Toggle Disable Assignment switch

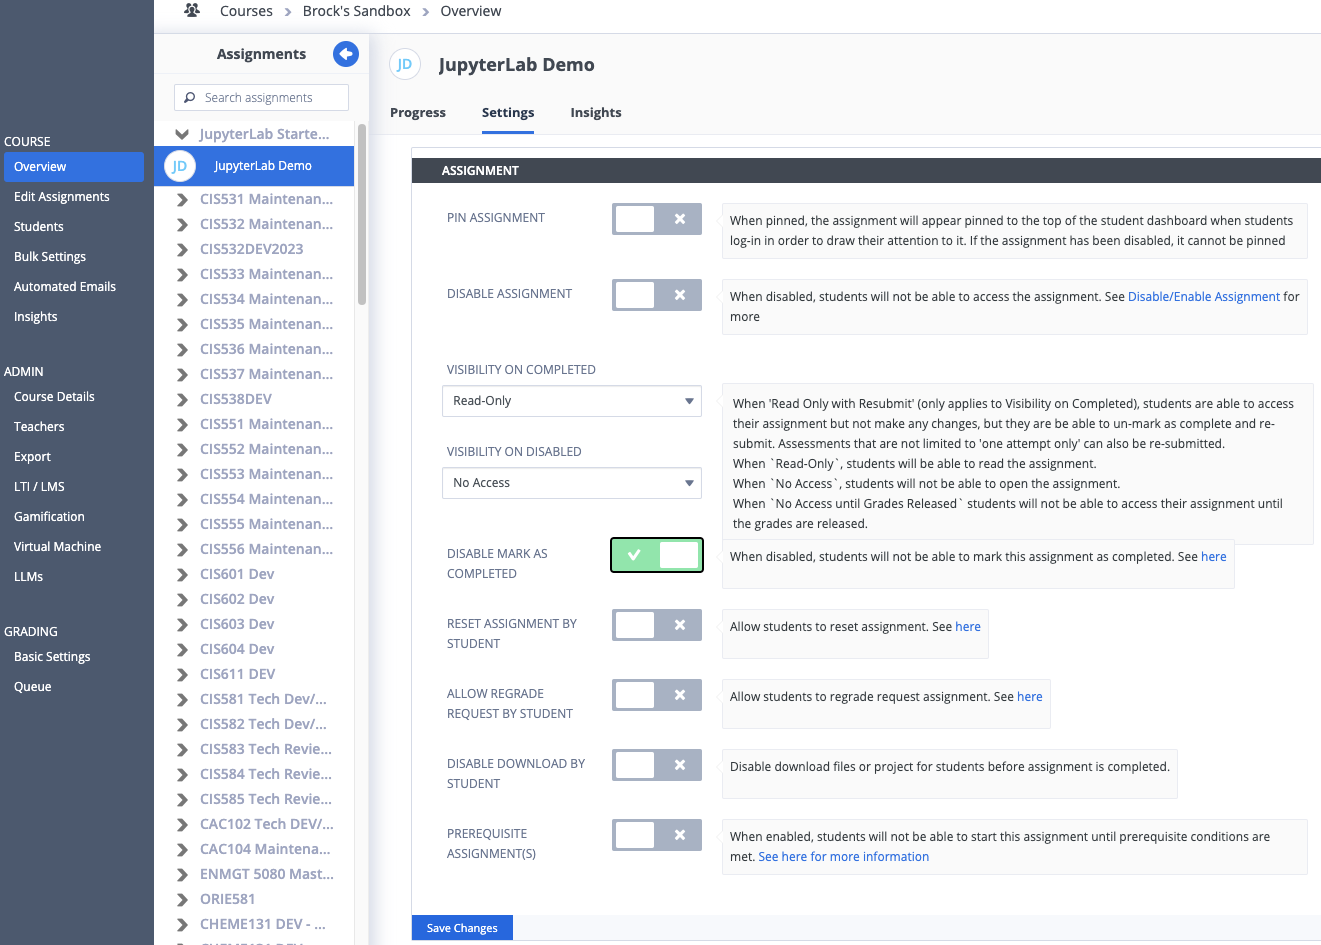tap(657, 295)
